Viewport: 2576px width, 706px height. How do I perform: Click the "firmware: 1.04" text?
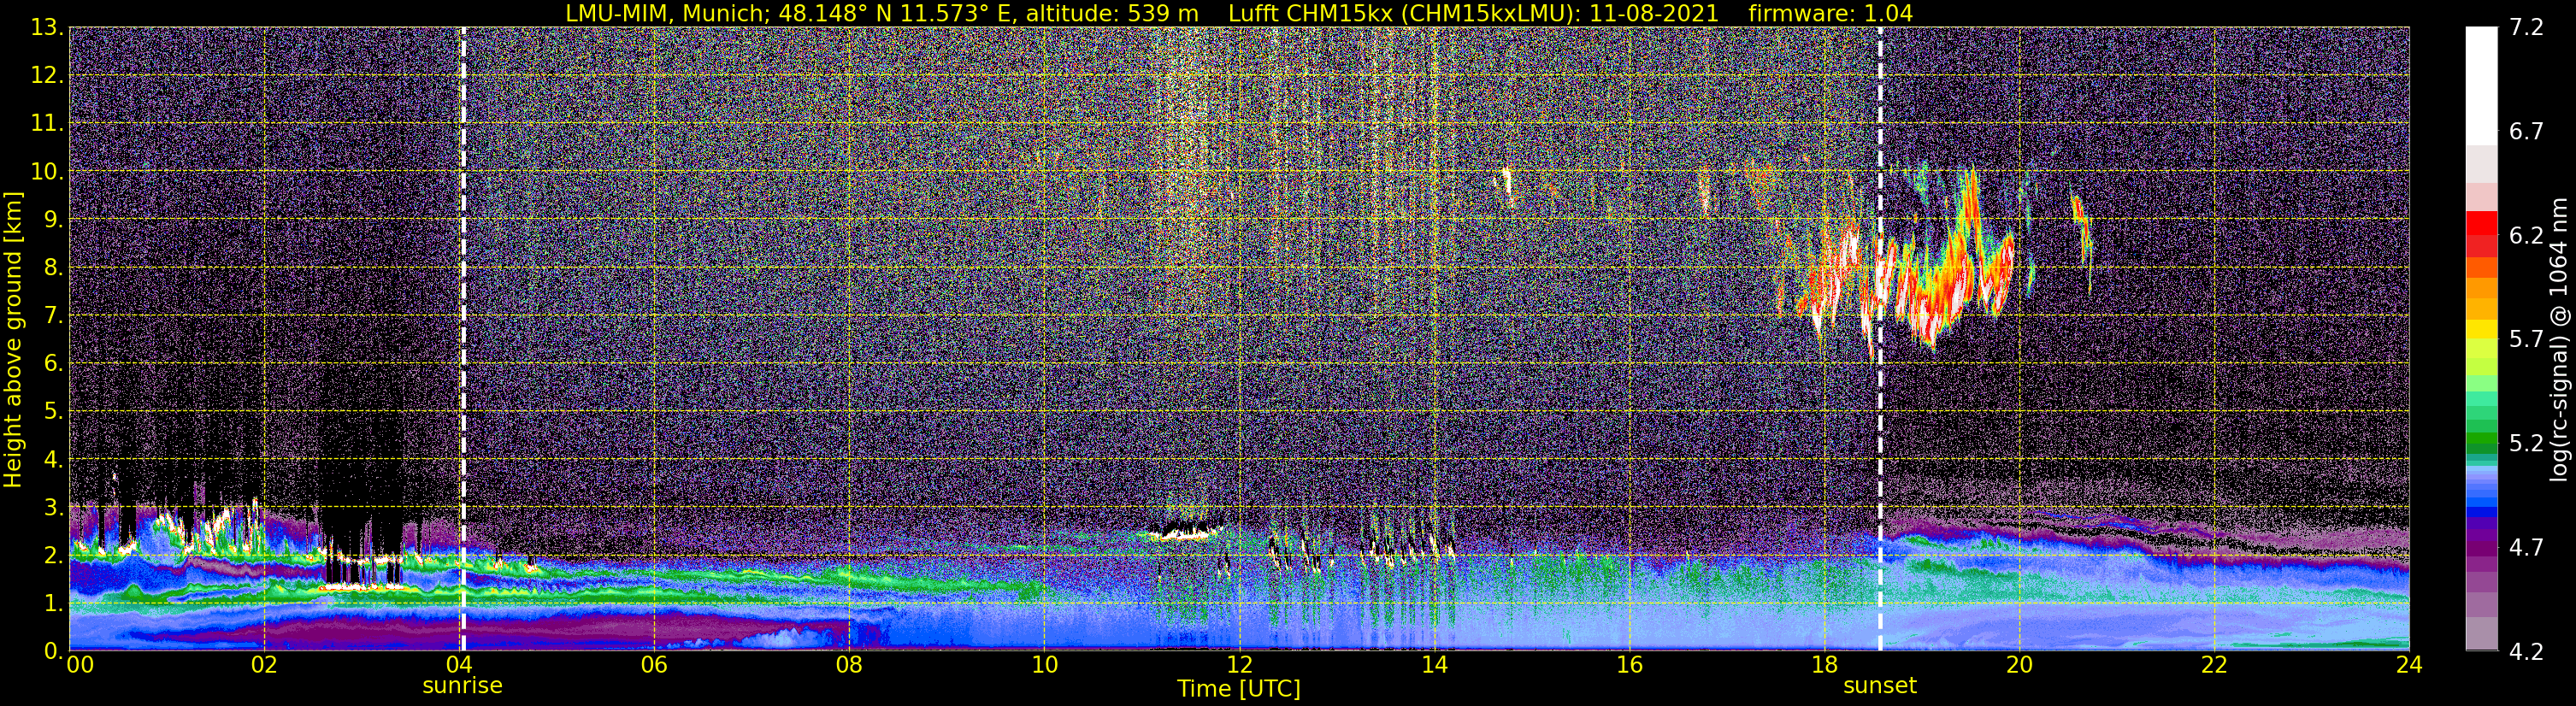1830,13
